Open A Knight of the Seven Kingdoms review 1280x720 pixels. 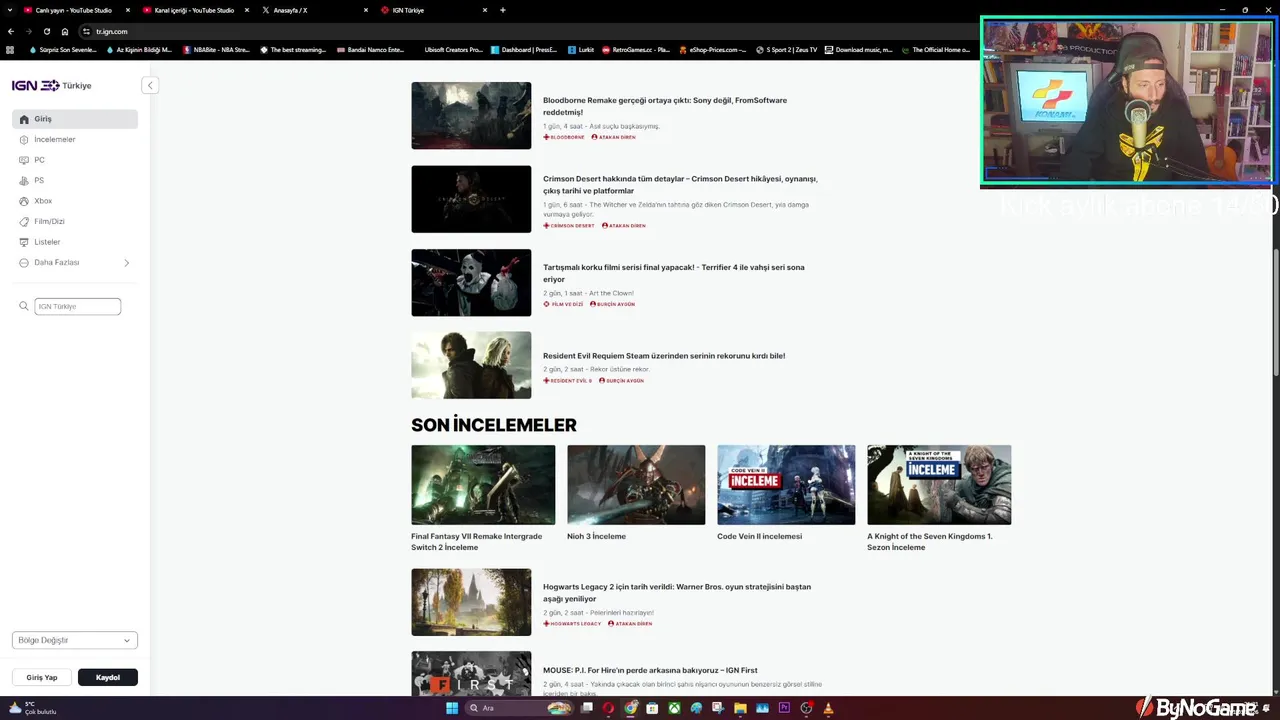939,498
